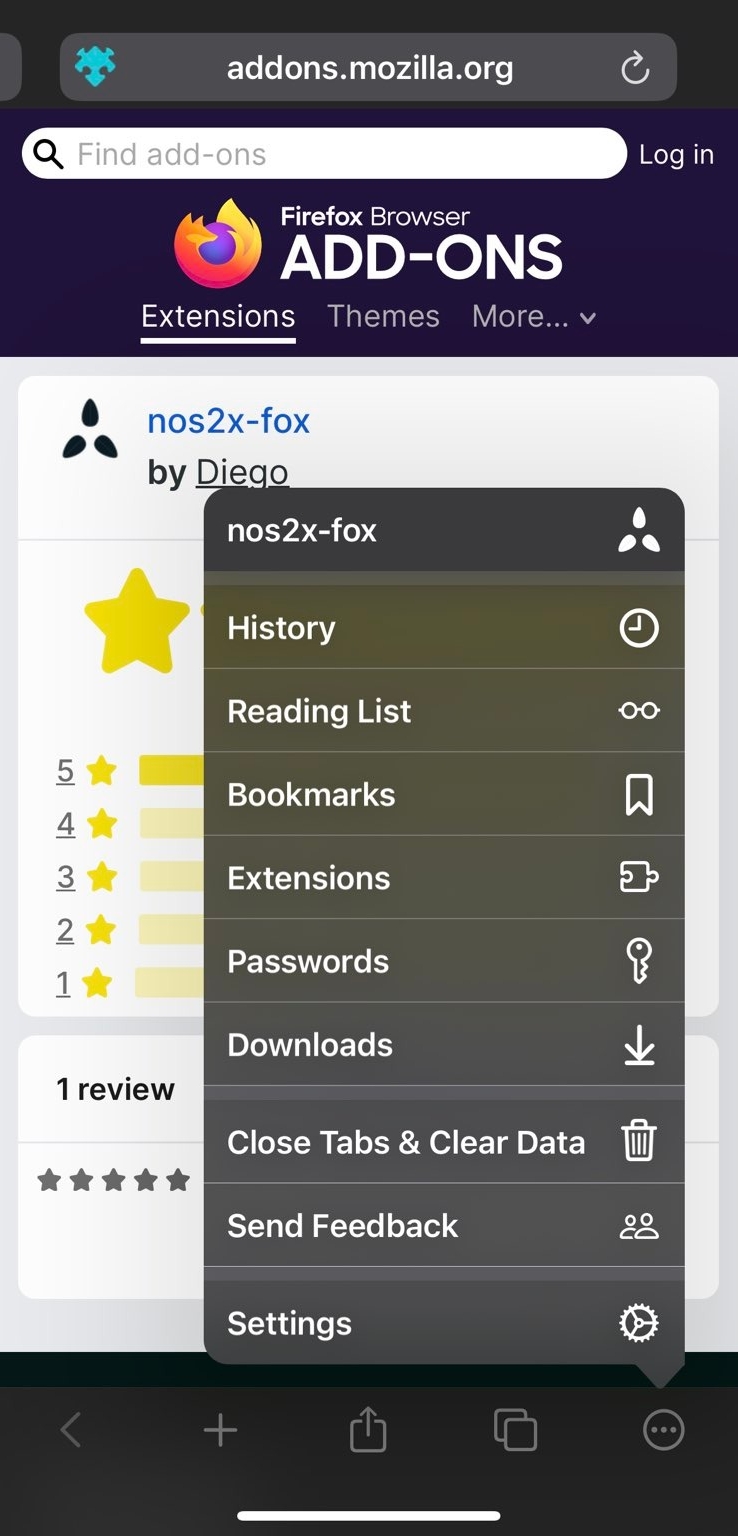Choose Passwords in the menu
The height and width of the screenshot is (1536, 738).
[444, 961]
